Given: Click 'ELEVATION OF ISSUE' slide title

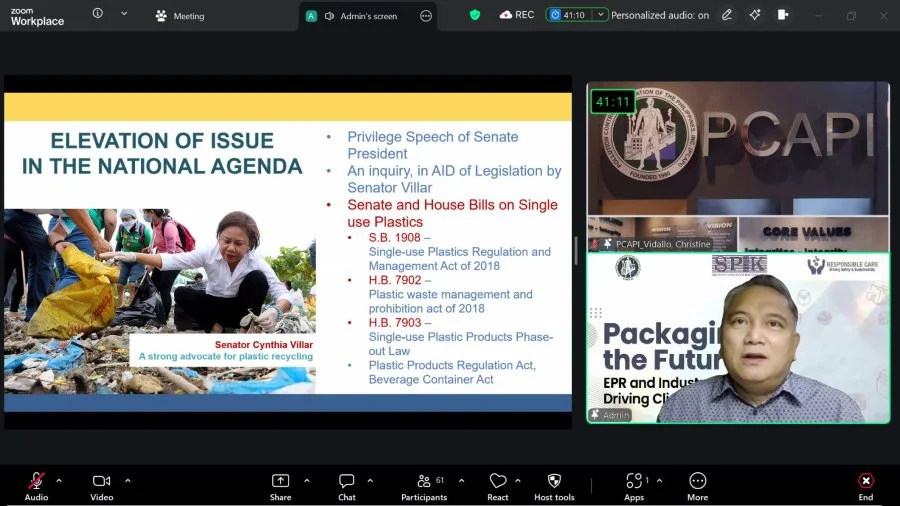Looking at the screenshot, I should coord(162,141).
